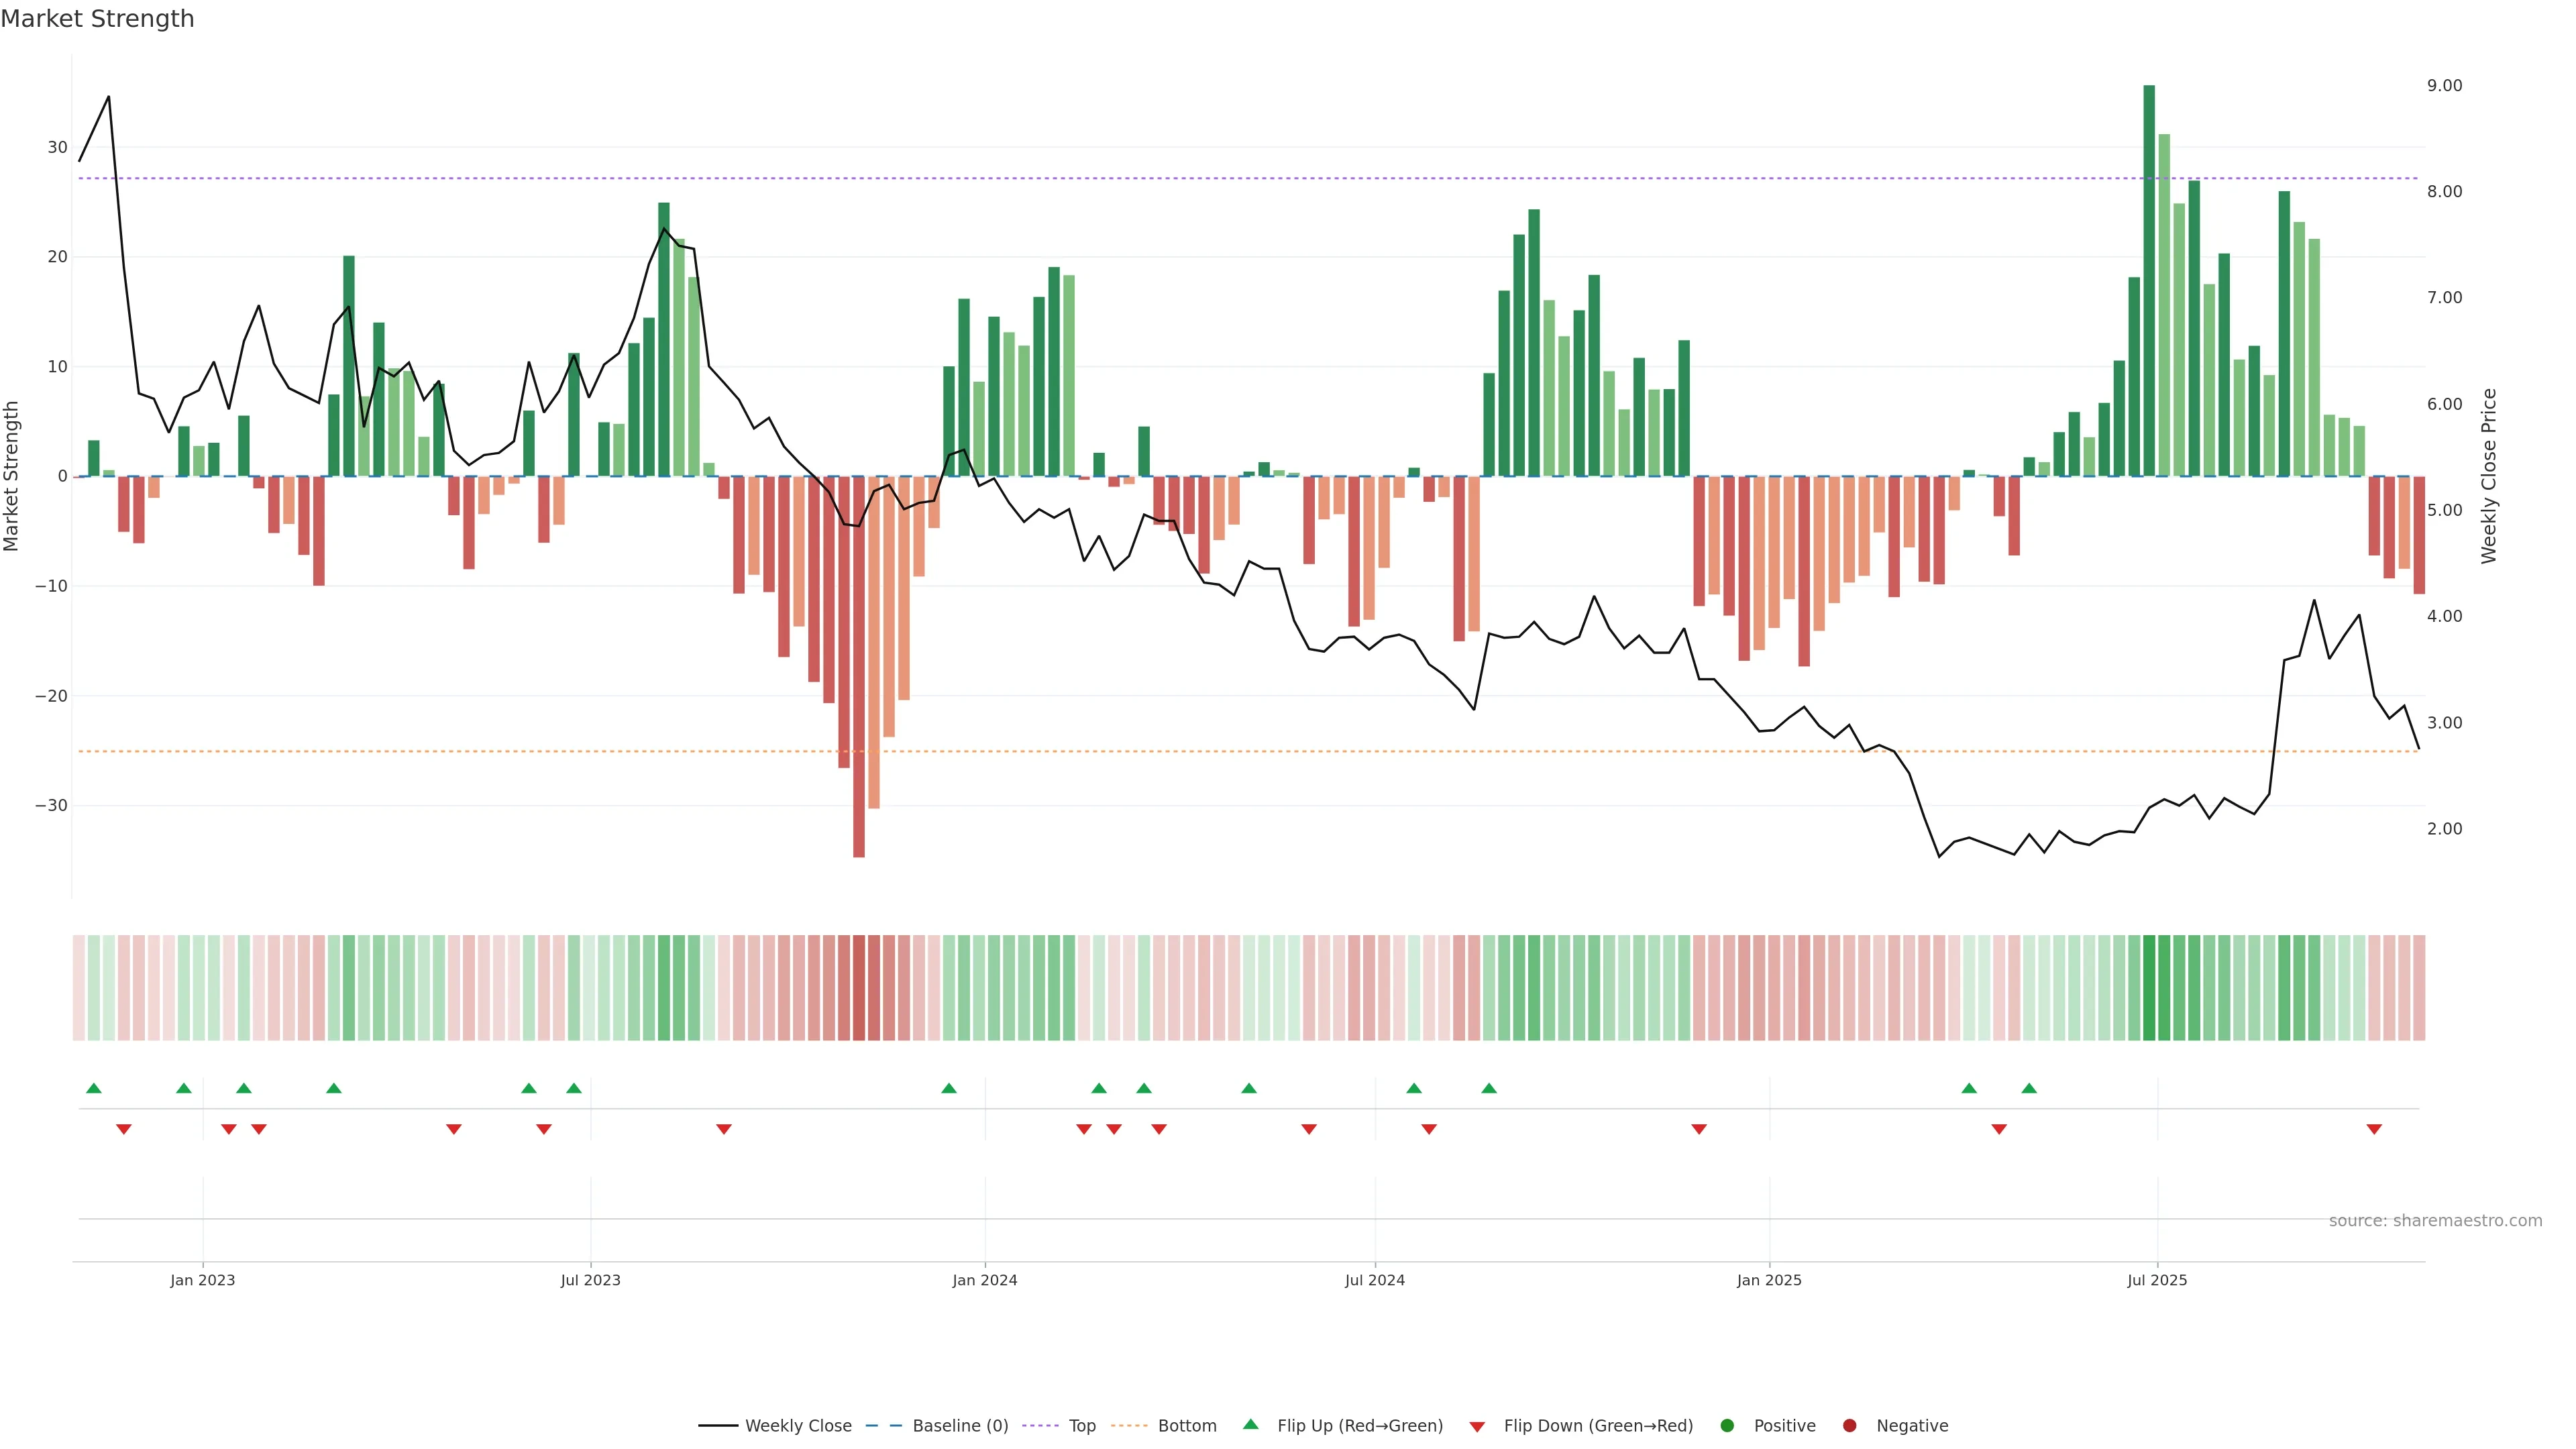Click the leftmost green flip-up triangle marker
The height and width of the screenshot is (1449, 2576).
pos(94,1088)
